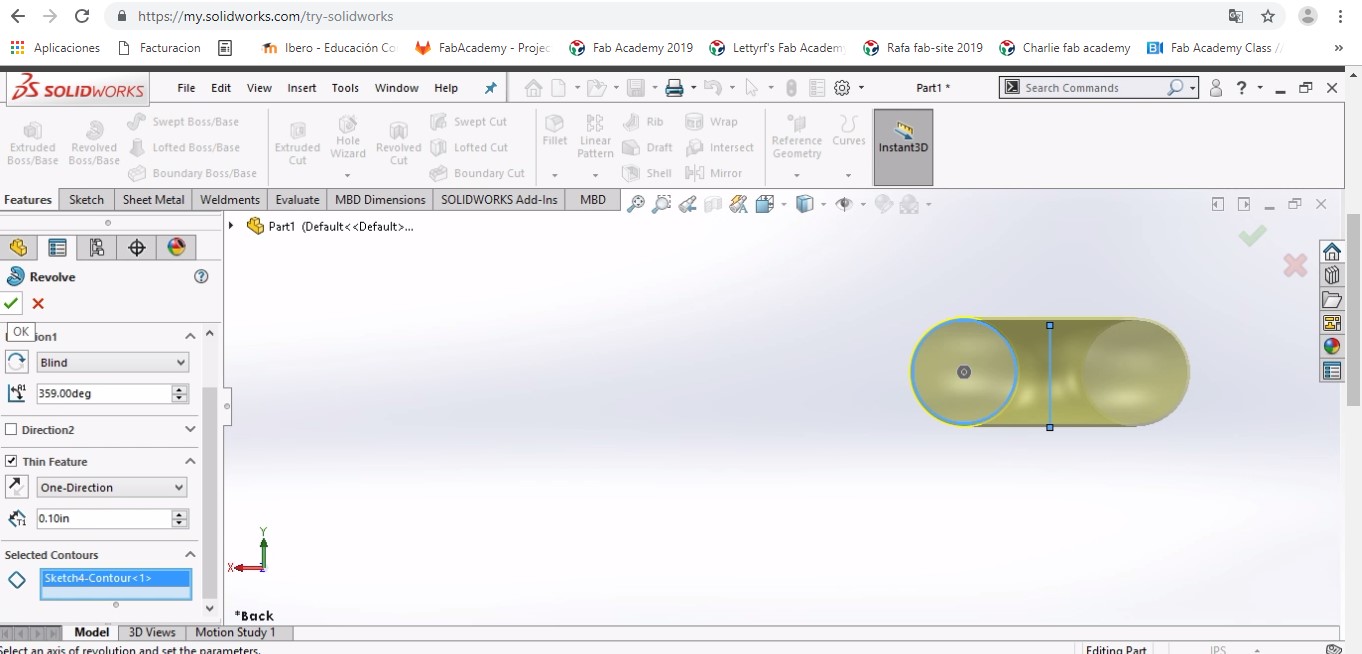Expand the Part1 tree node arrow
Screen dimensions: 1362x654
(x=231, y=226)
